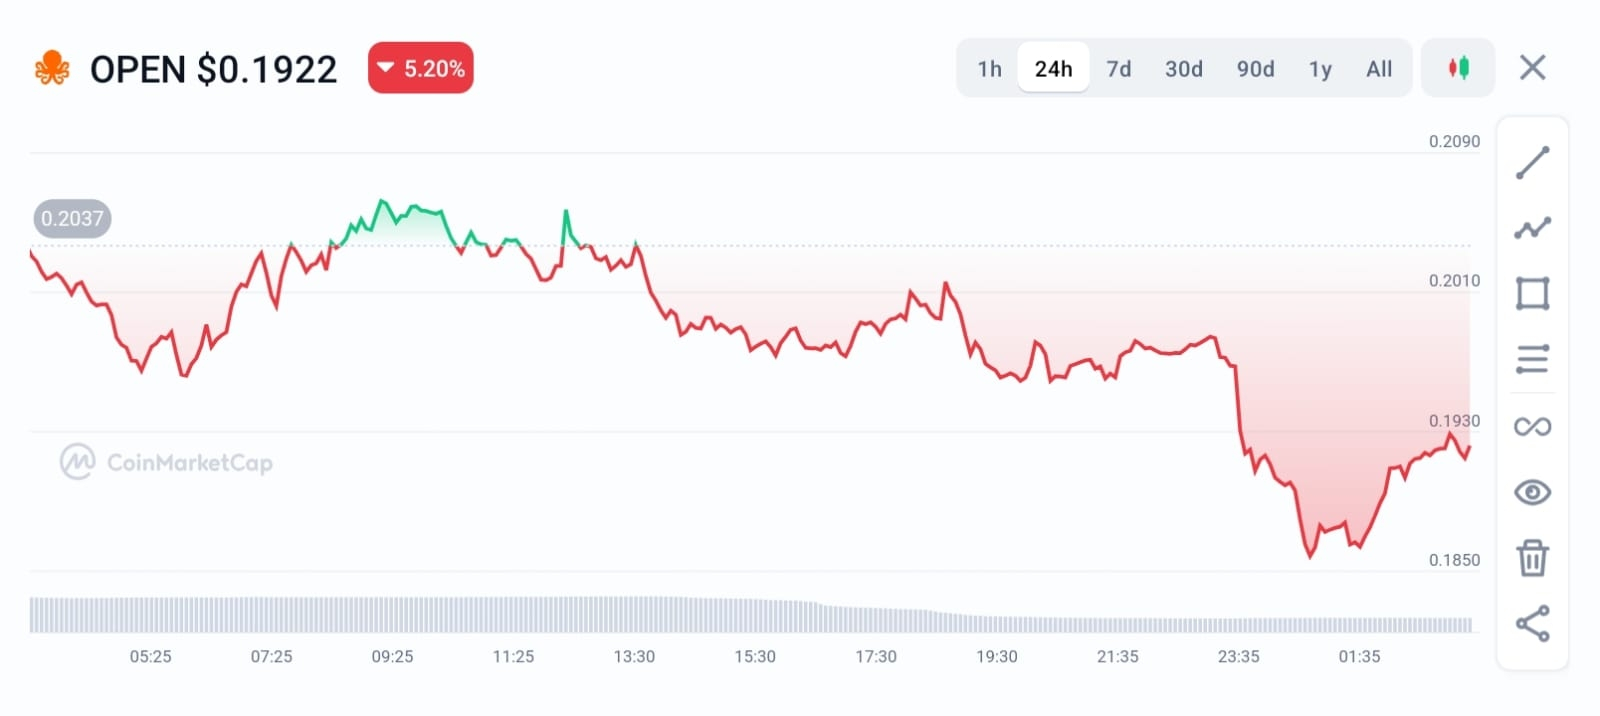Show All time price history
This screenshot has height=716, width=1600.
click(x=1379, y=69)
